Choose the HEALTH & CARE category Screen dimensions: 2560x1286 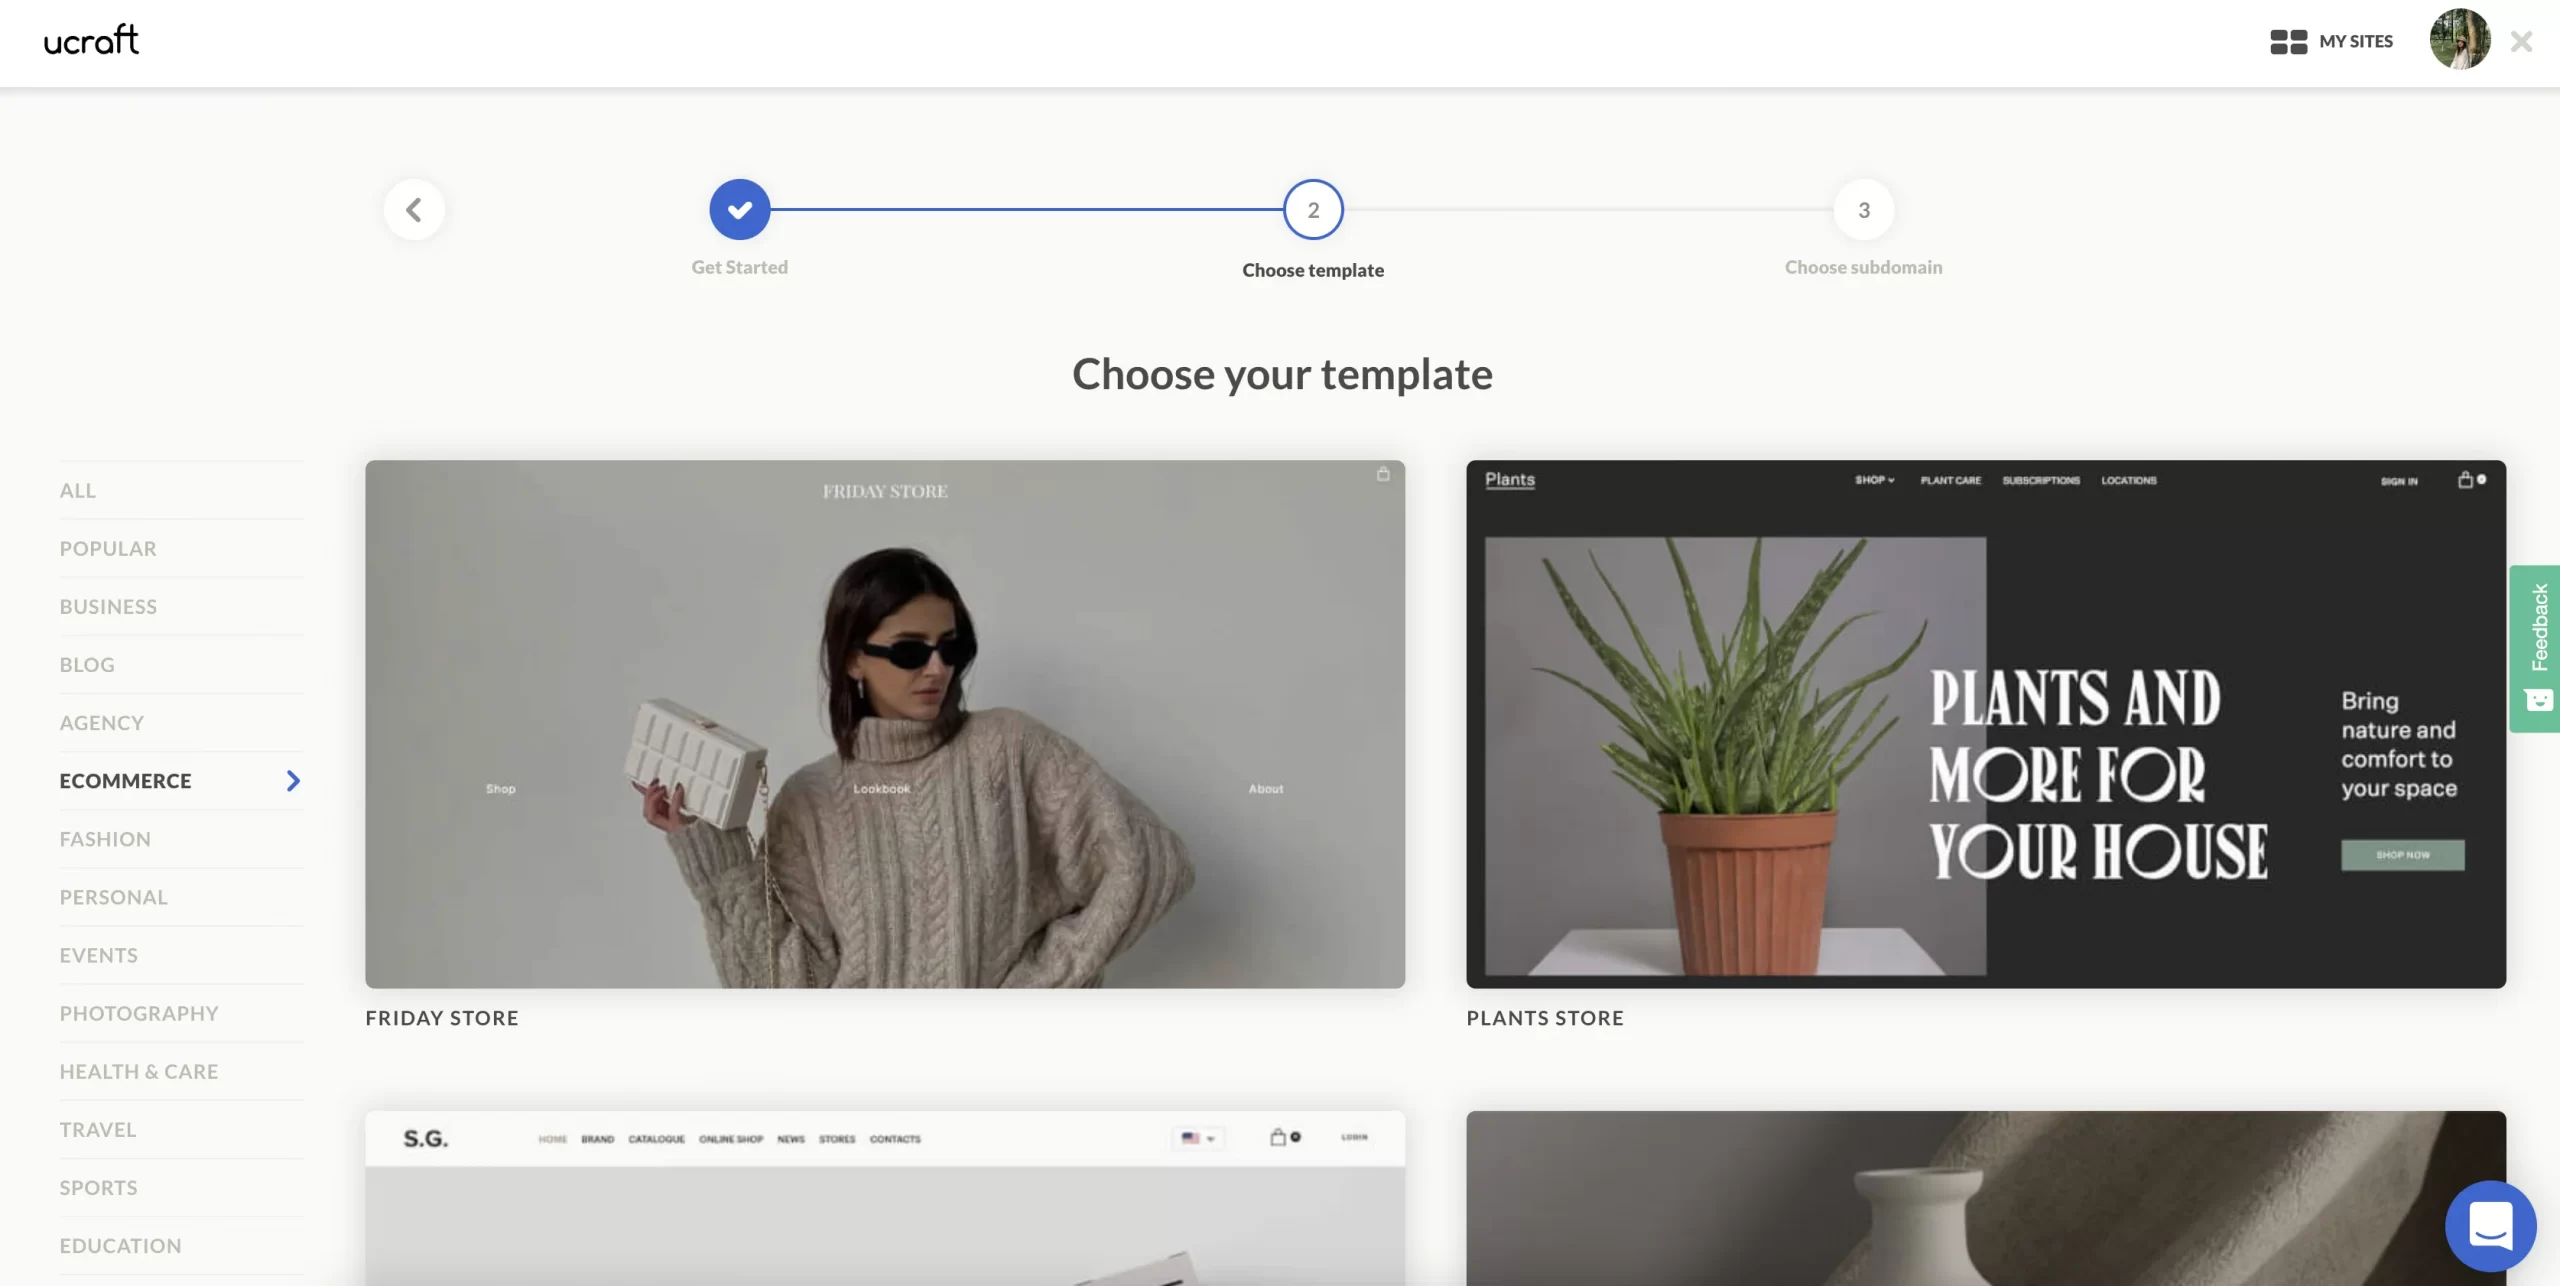coord(139,1071)
